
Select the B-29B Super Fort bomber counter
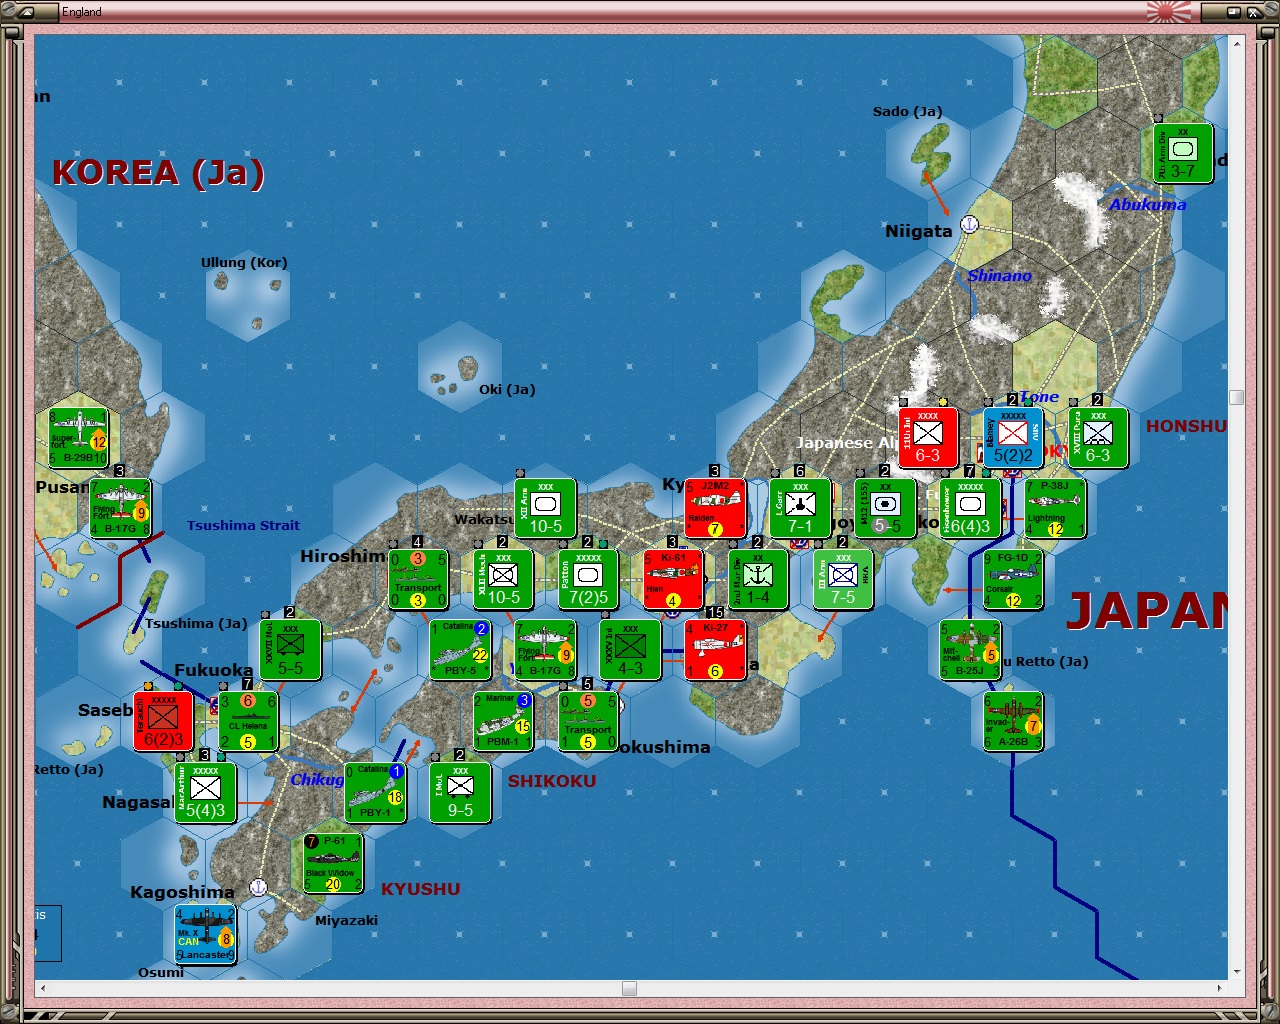click(x=78, y=438)
